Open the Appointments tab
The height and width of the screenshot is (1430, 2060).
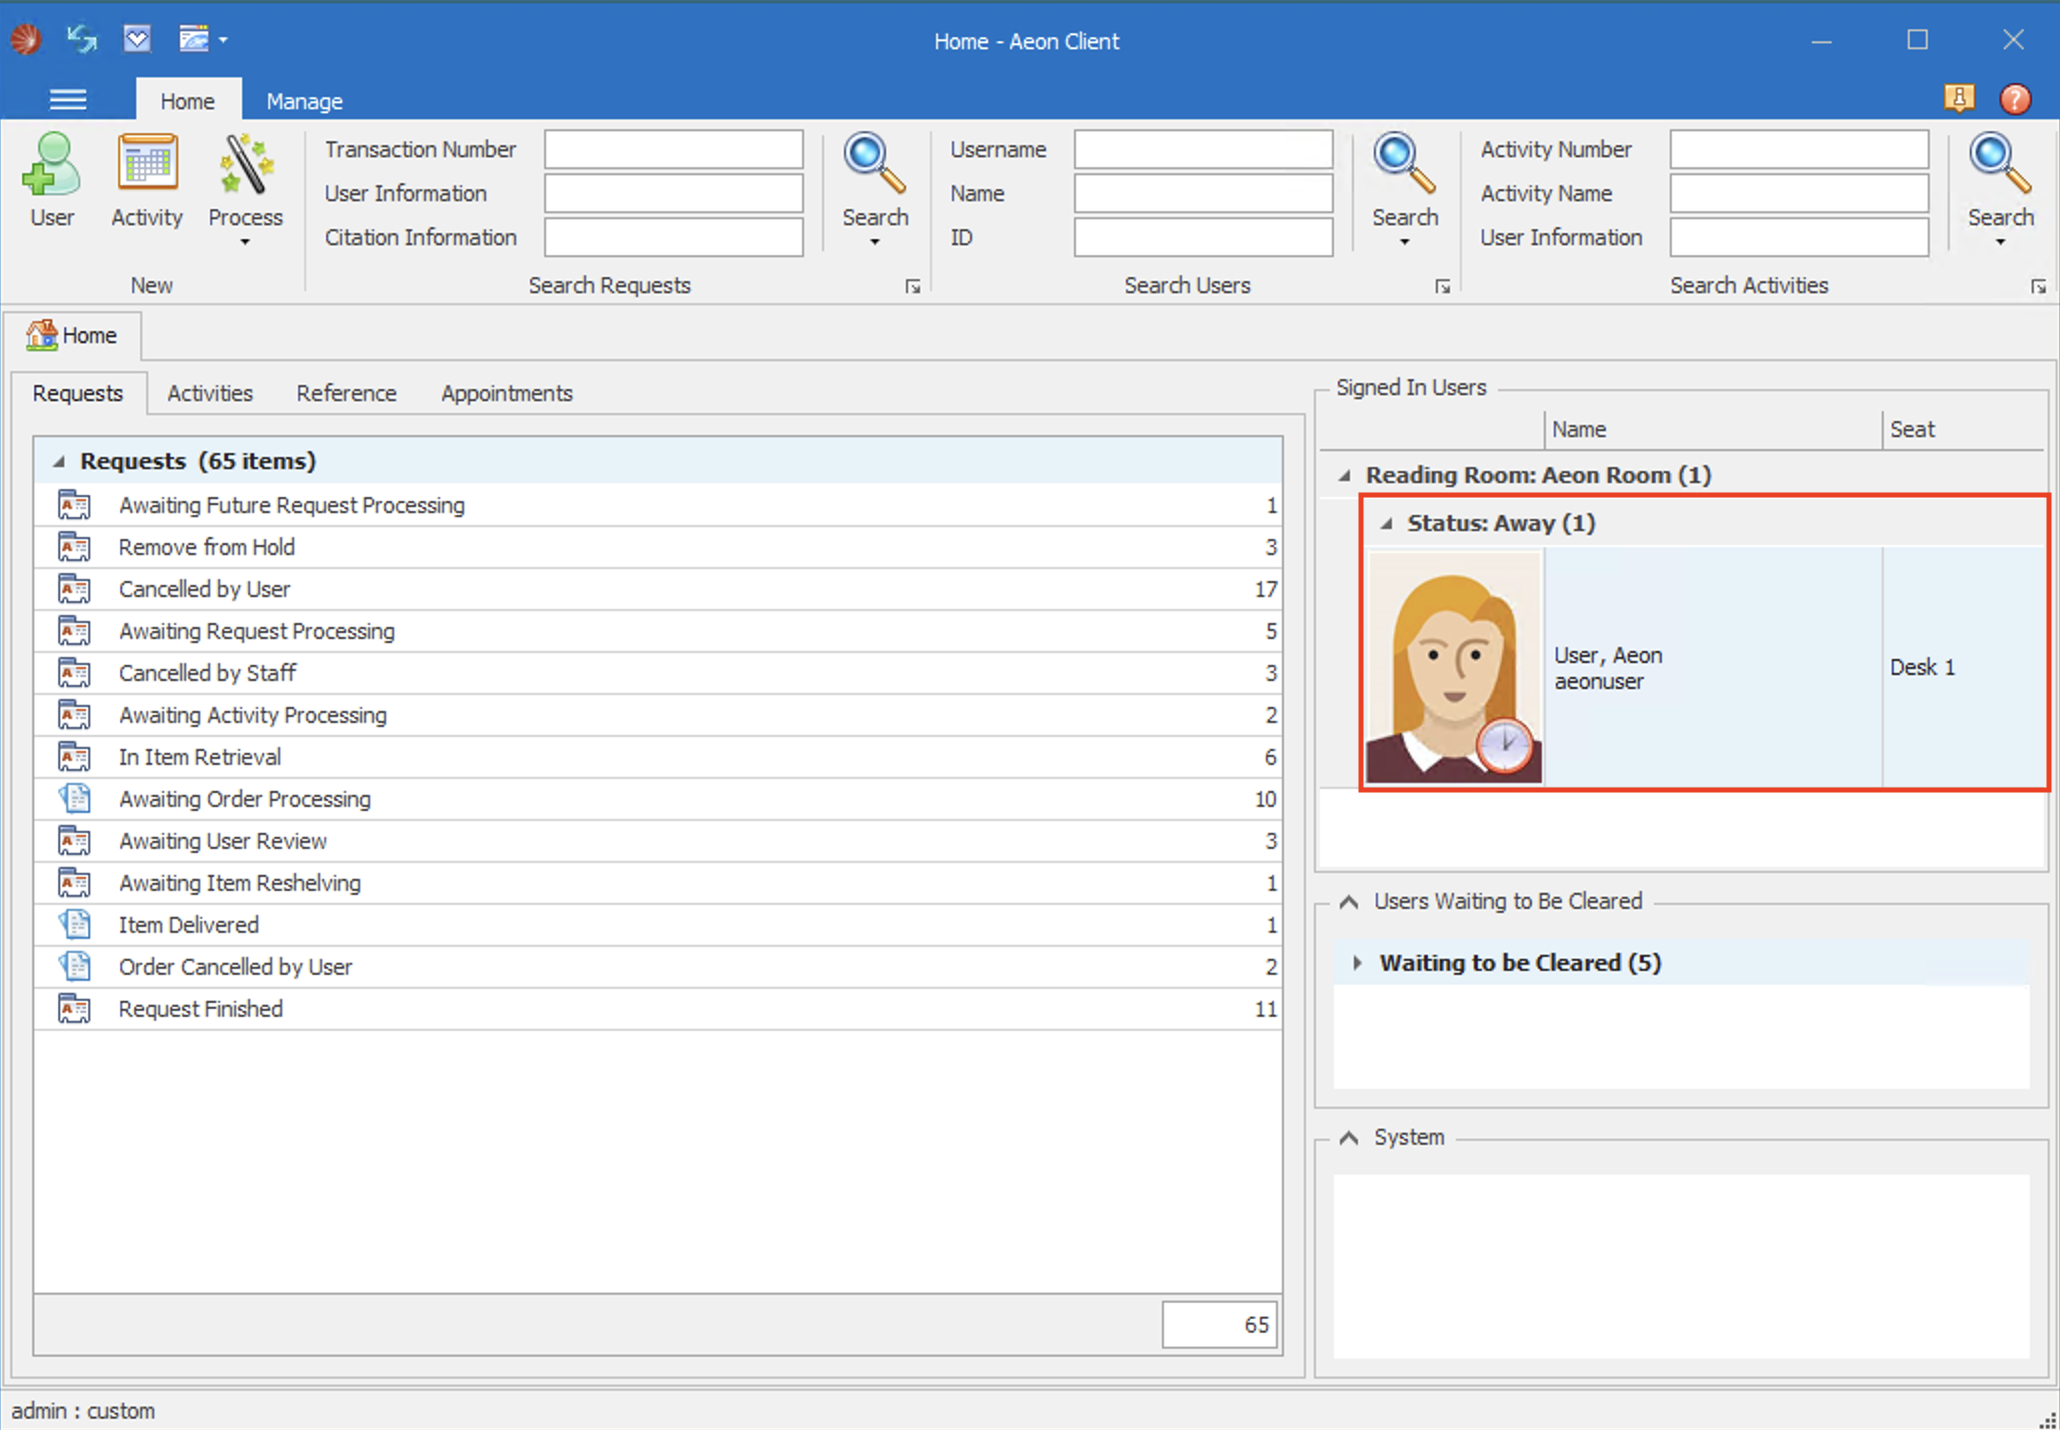coord(506,393)
